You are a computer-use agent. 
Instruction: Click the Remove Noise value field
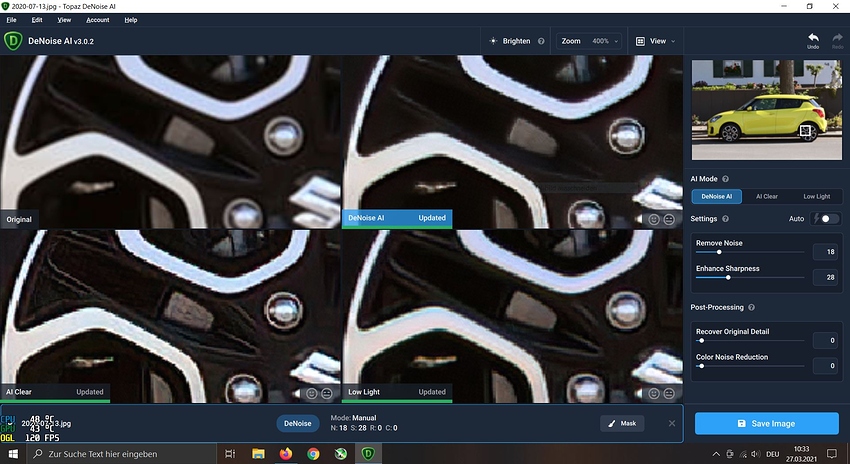[x=825, y=252]
